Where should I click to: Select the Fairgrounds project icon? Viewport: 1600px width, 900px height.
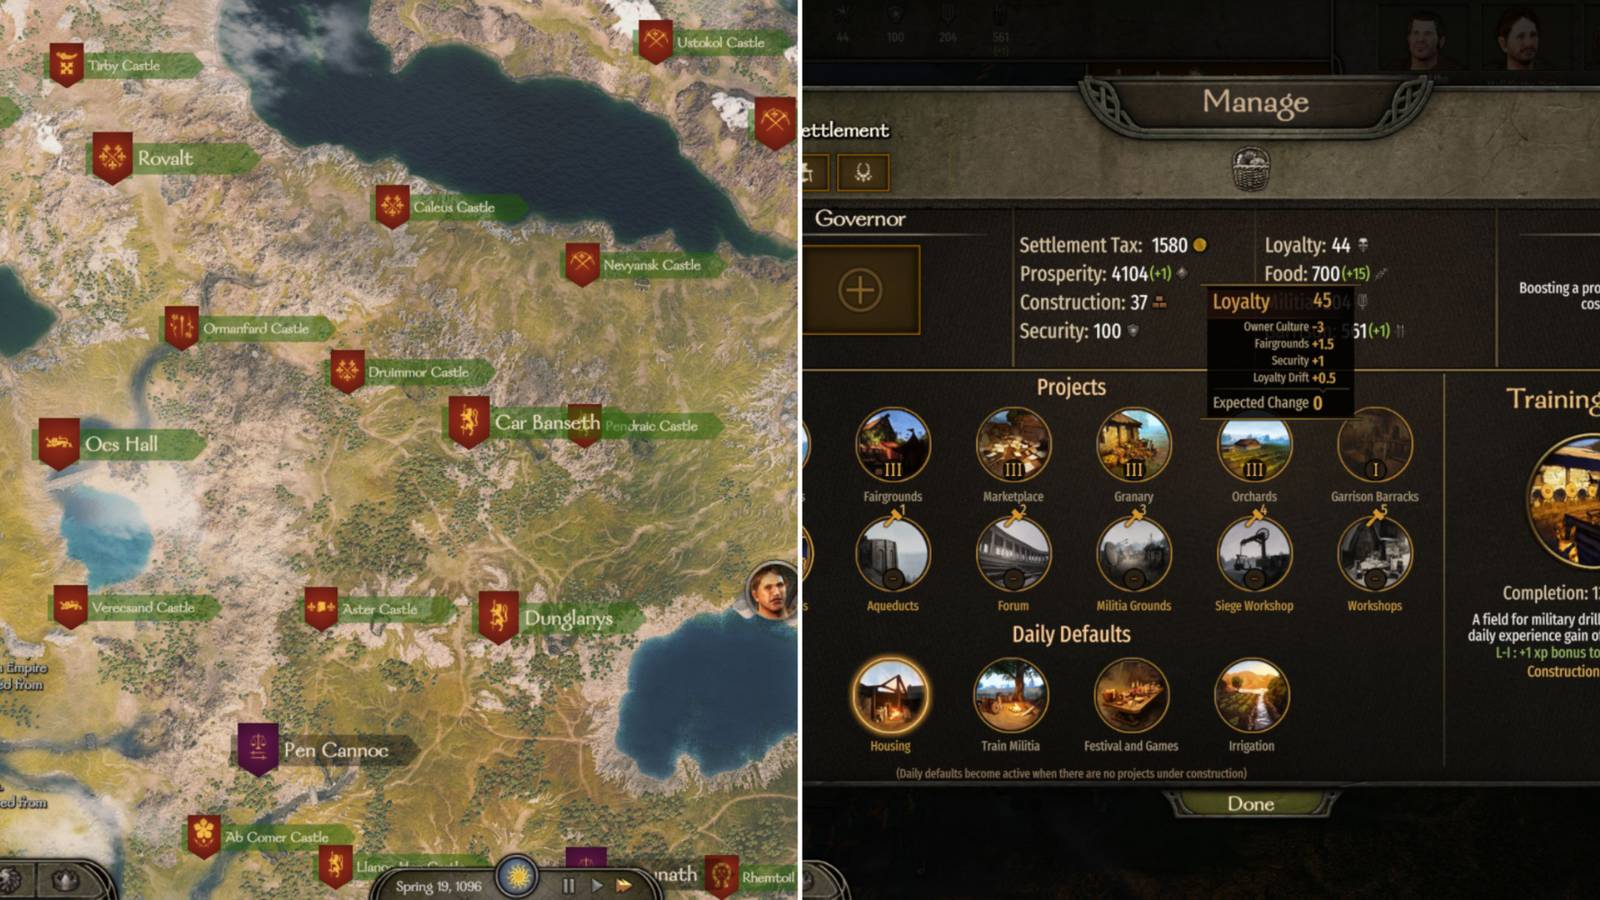pyautogui.click(x=892, y=444)
